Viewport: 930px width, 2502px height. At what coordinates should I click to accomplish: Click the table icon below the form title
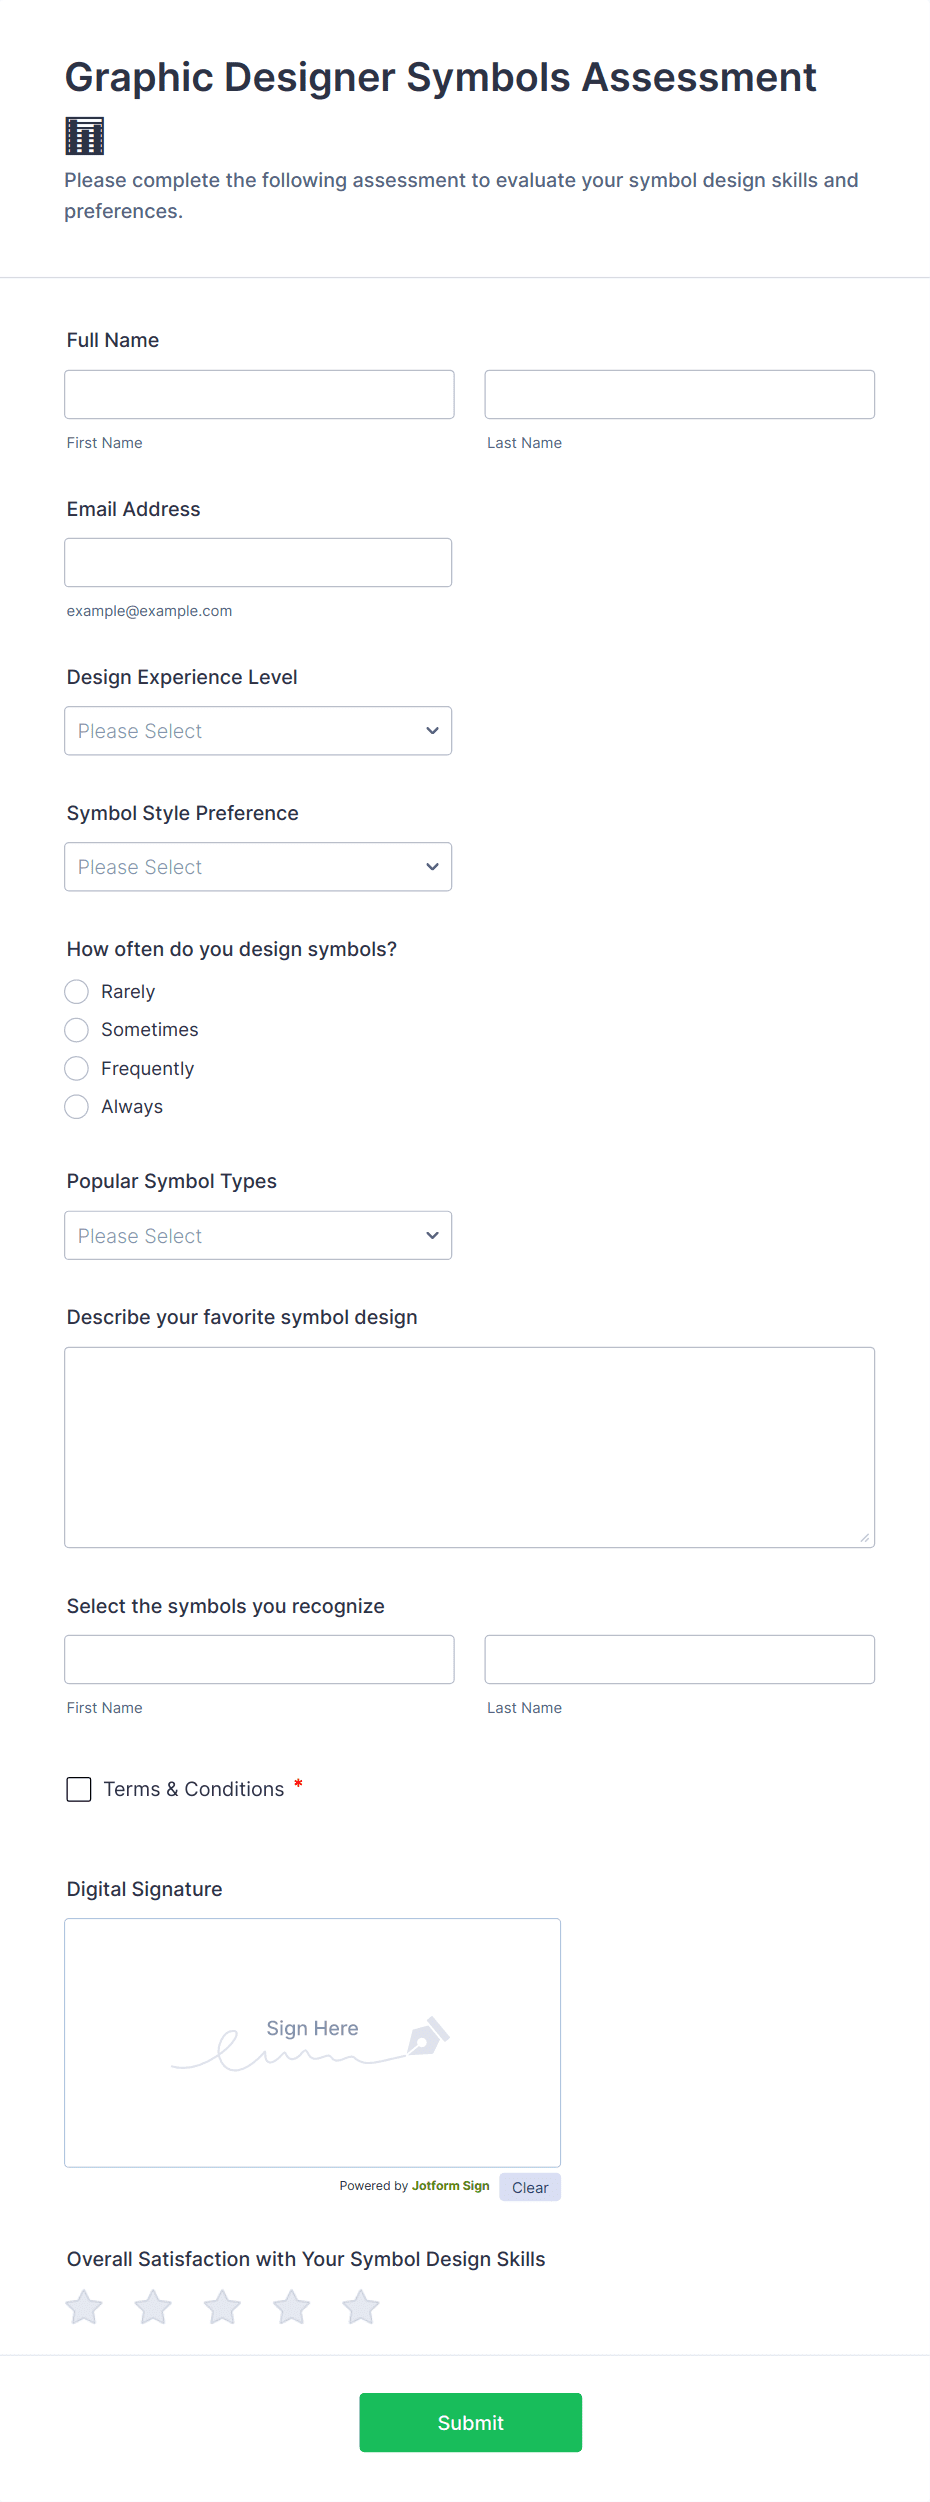pyautogui.click(x=85, y=136)
